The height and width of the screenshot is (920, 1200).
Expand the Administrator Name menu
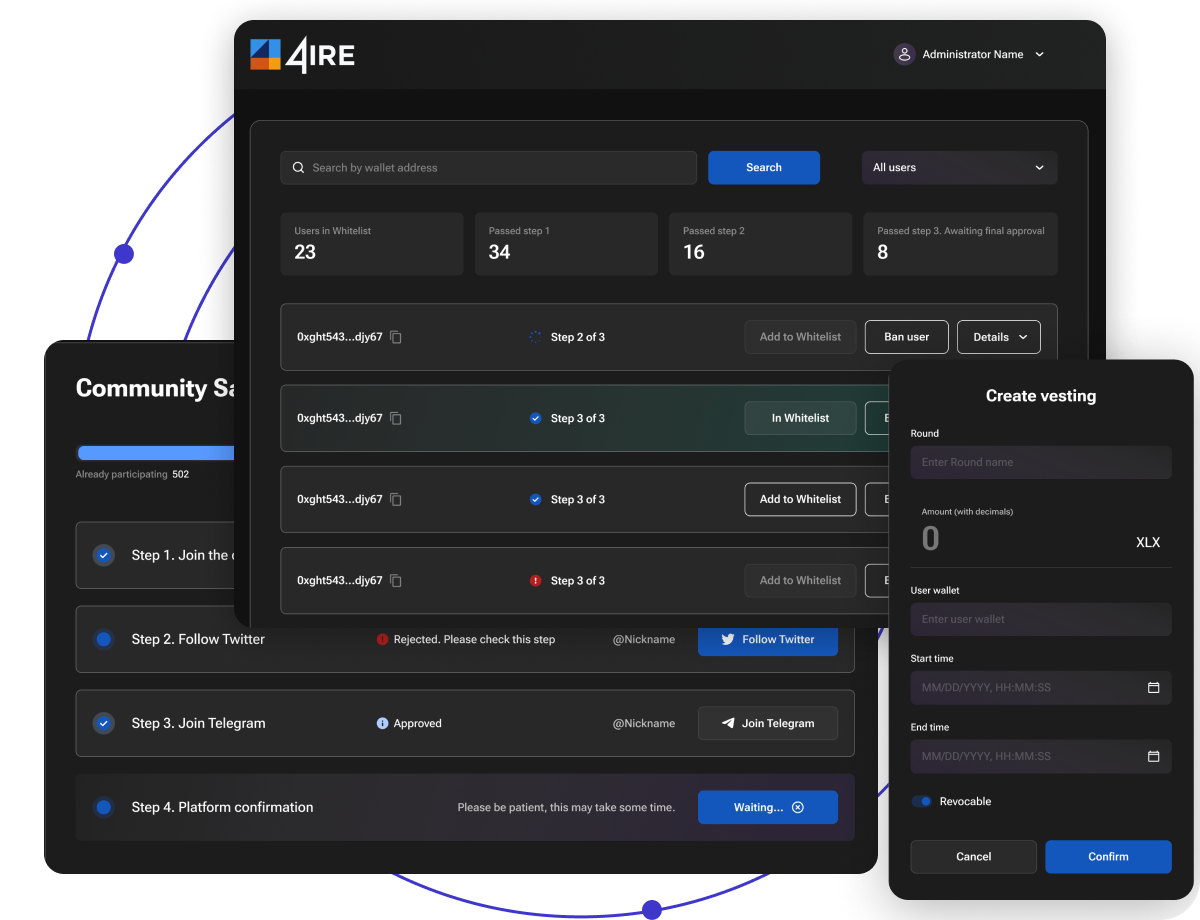1039,54
